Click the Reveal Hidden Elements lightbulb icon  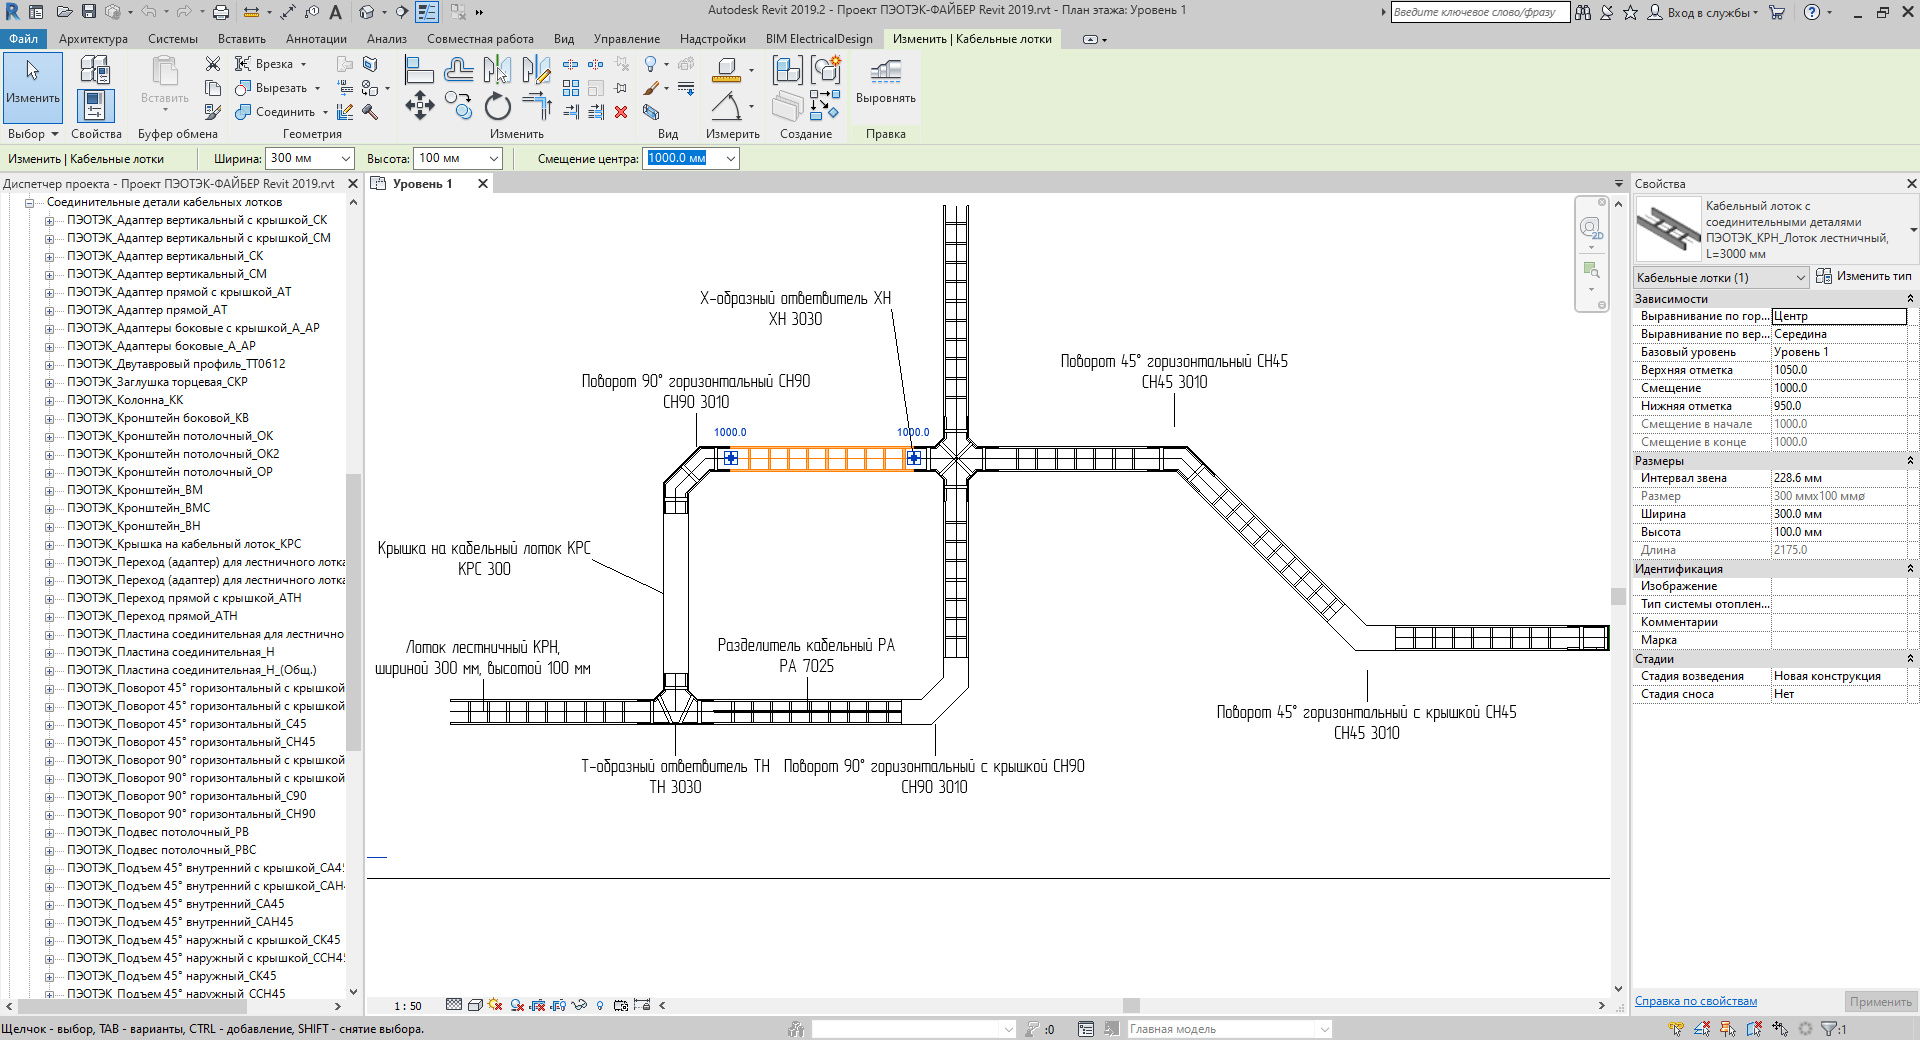(600, 1005)
